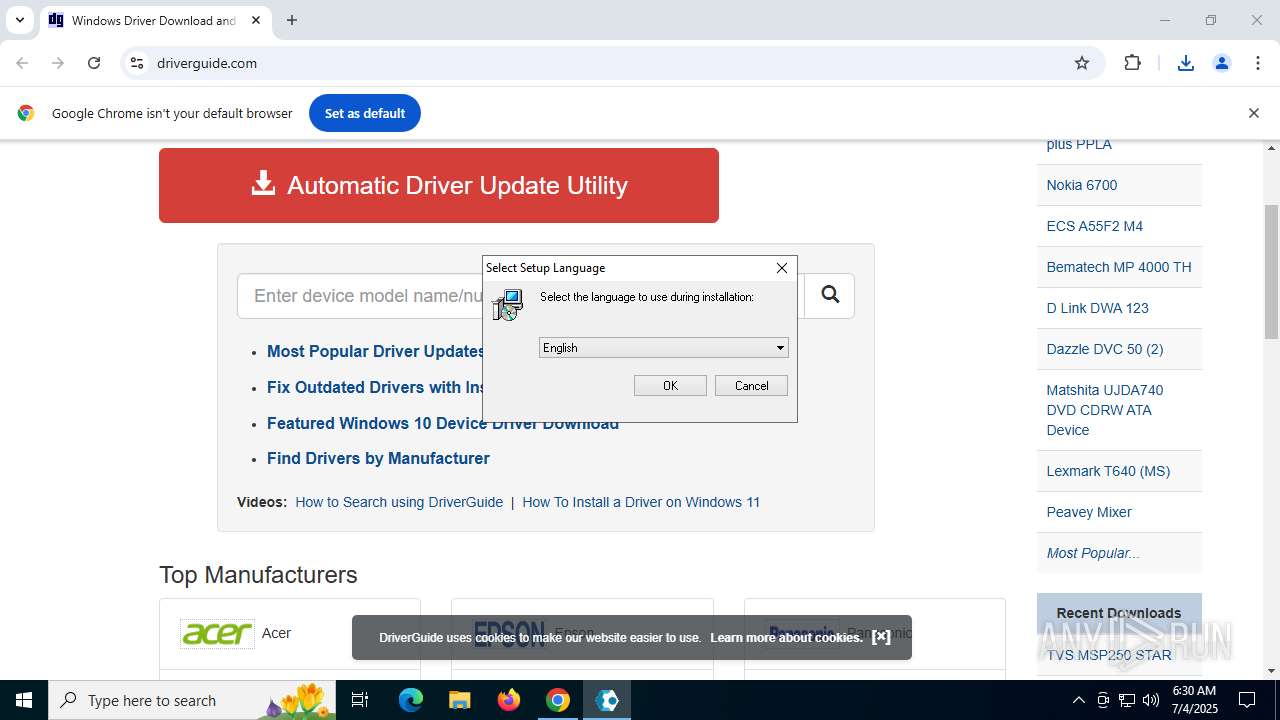Open Bematech MP 4000 TH link
This screenshot has height=720, width=1280.
pos(1119,267)
